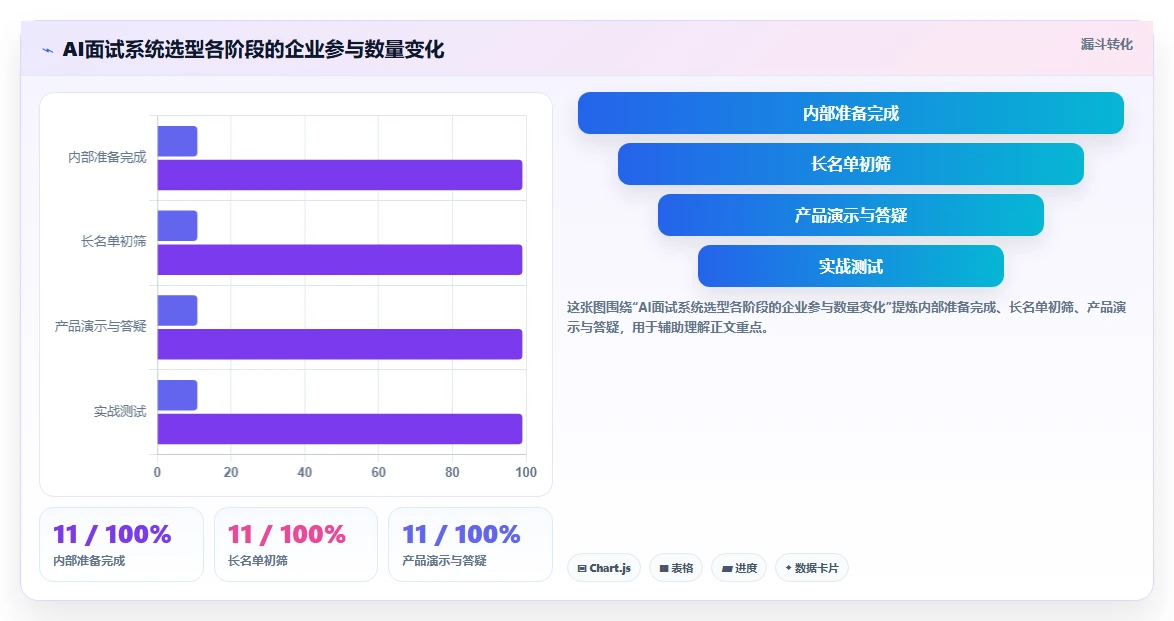Click the x-axis tick label 80
The width and height of the screenshot is (1174, 621).
[x=452, y=472]
